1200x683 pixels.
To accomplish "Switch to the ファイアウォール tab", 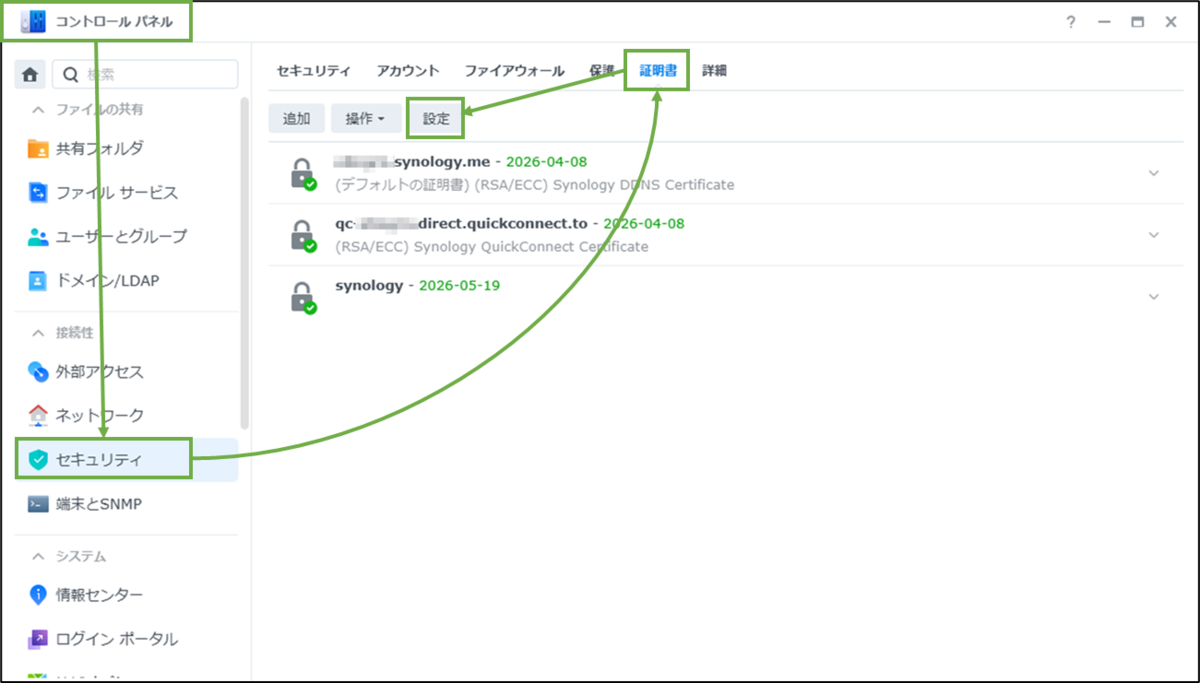I will pos(514,71).
